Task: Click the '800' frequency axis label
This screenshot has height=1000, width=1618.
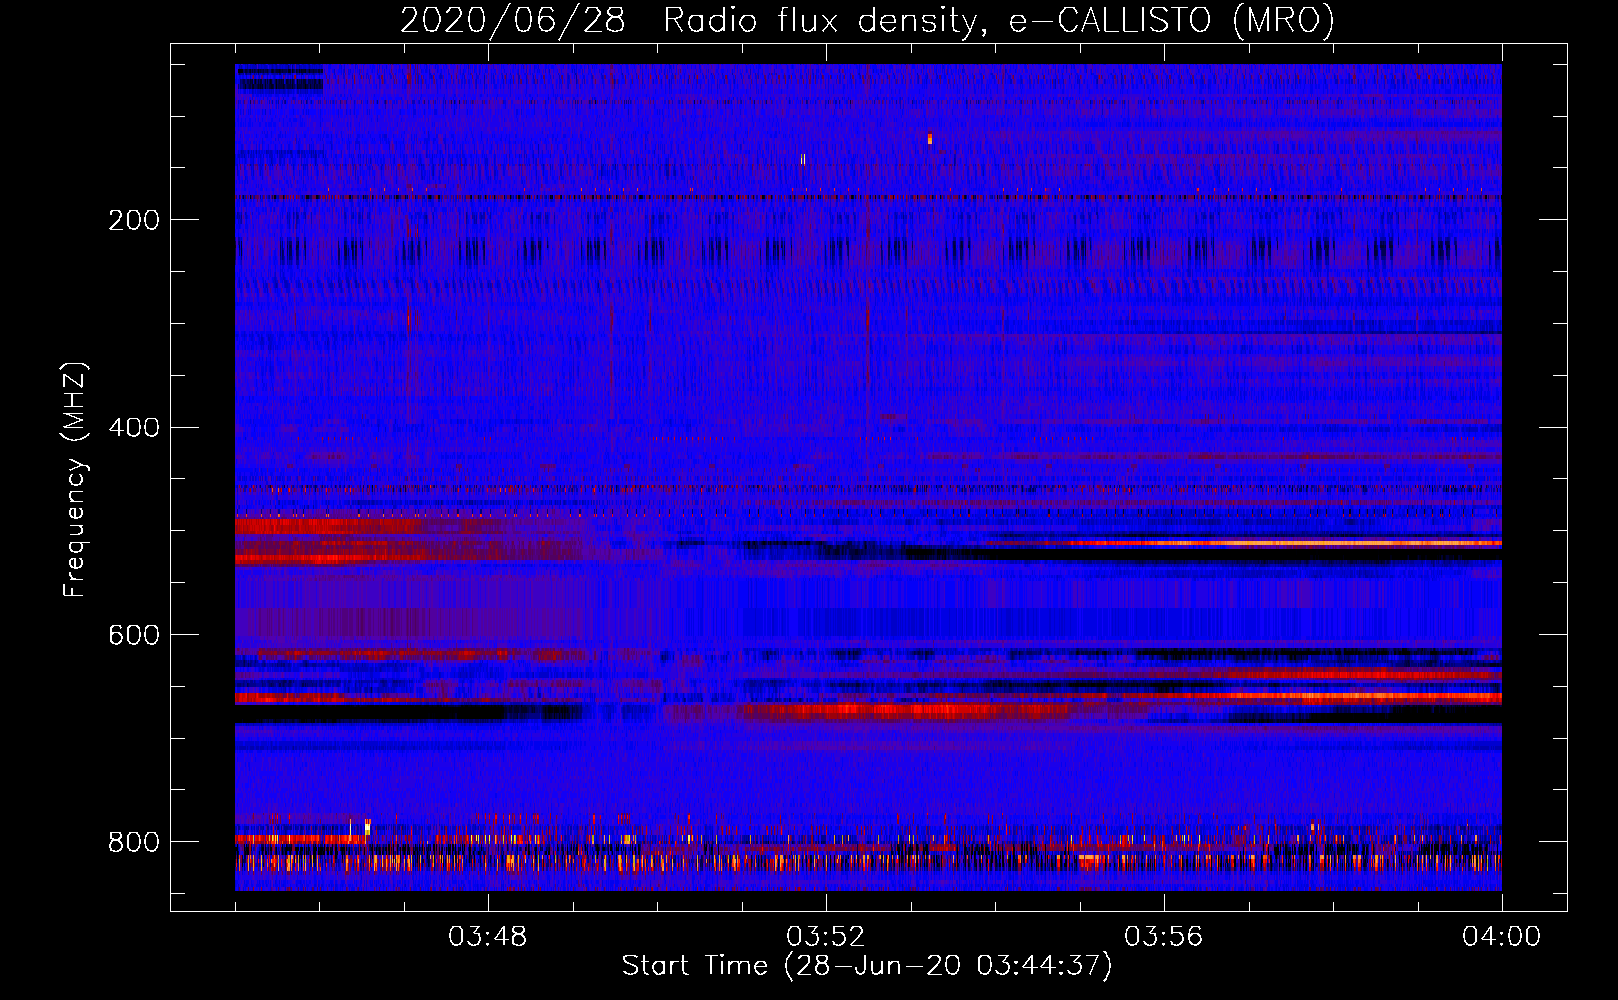Action: coord(133,842)
